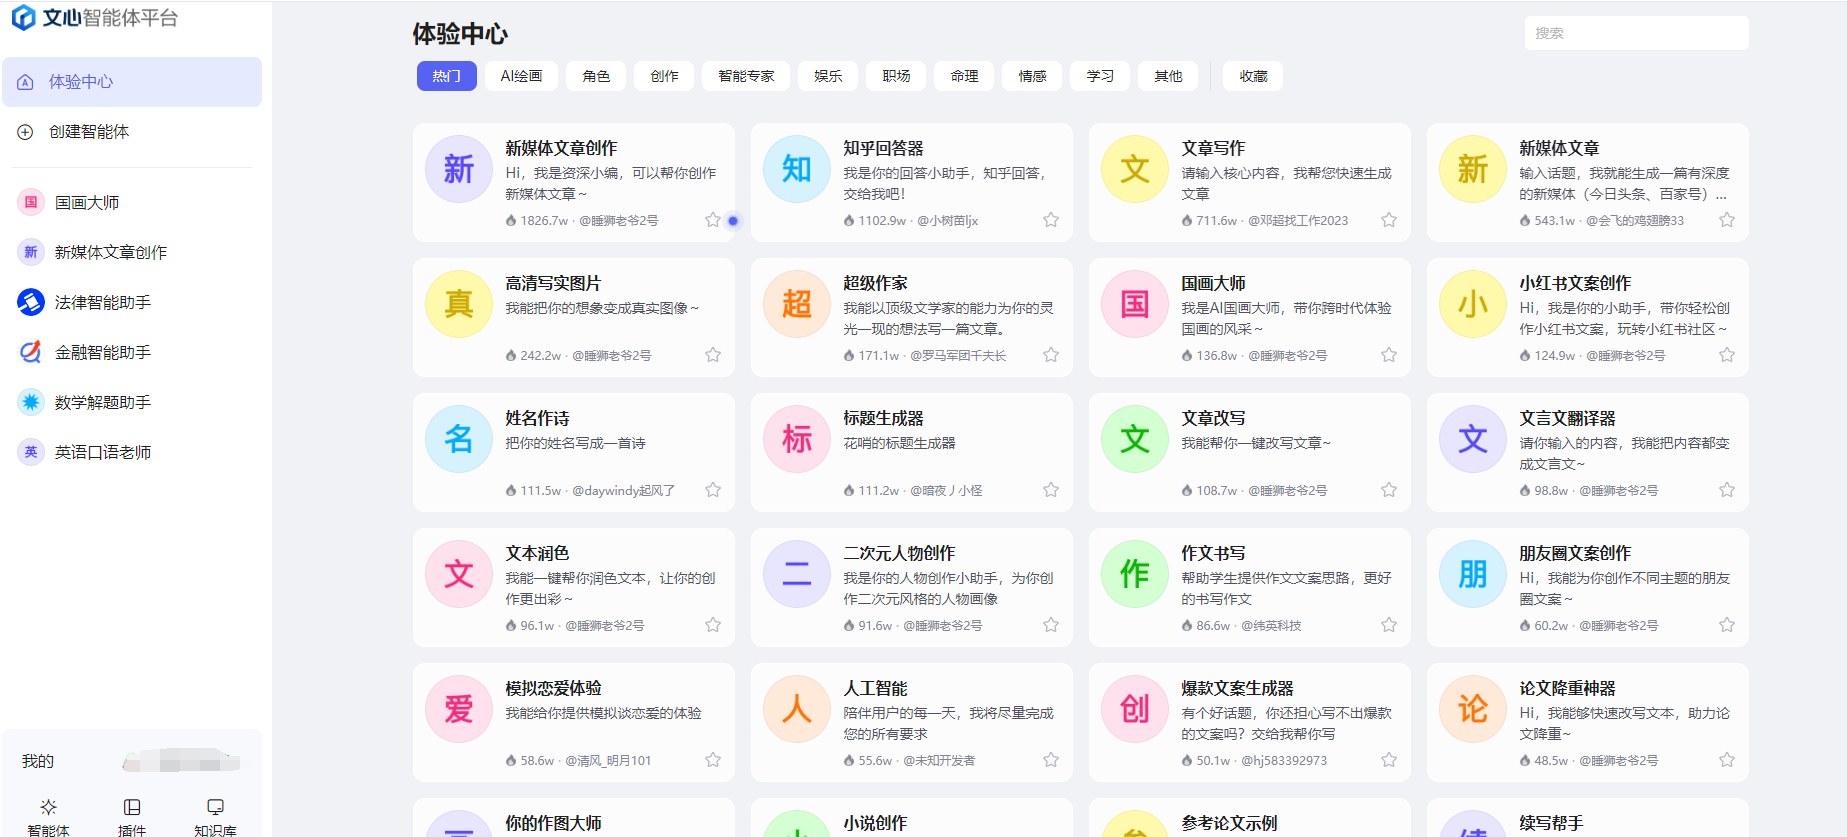Image resolution: width=1847 pixels, height=837 pixels.
Task: Click the 模拟恋爱体验 avatar icon
Action: tap(459, 709)
